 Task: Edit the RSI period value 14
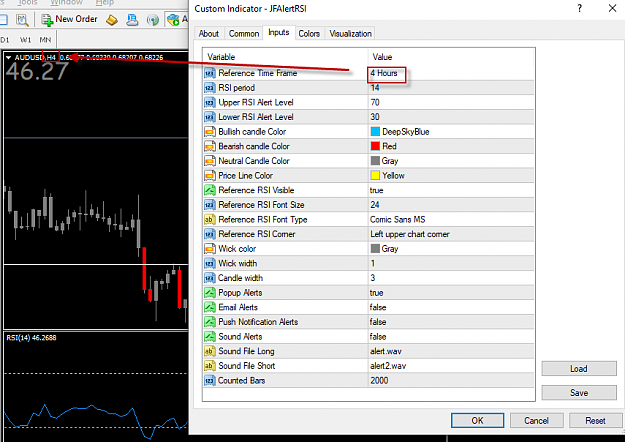375,88
